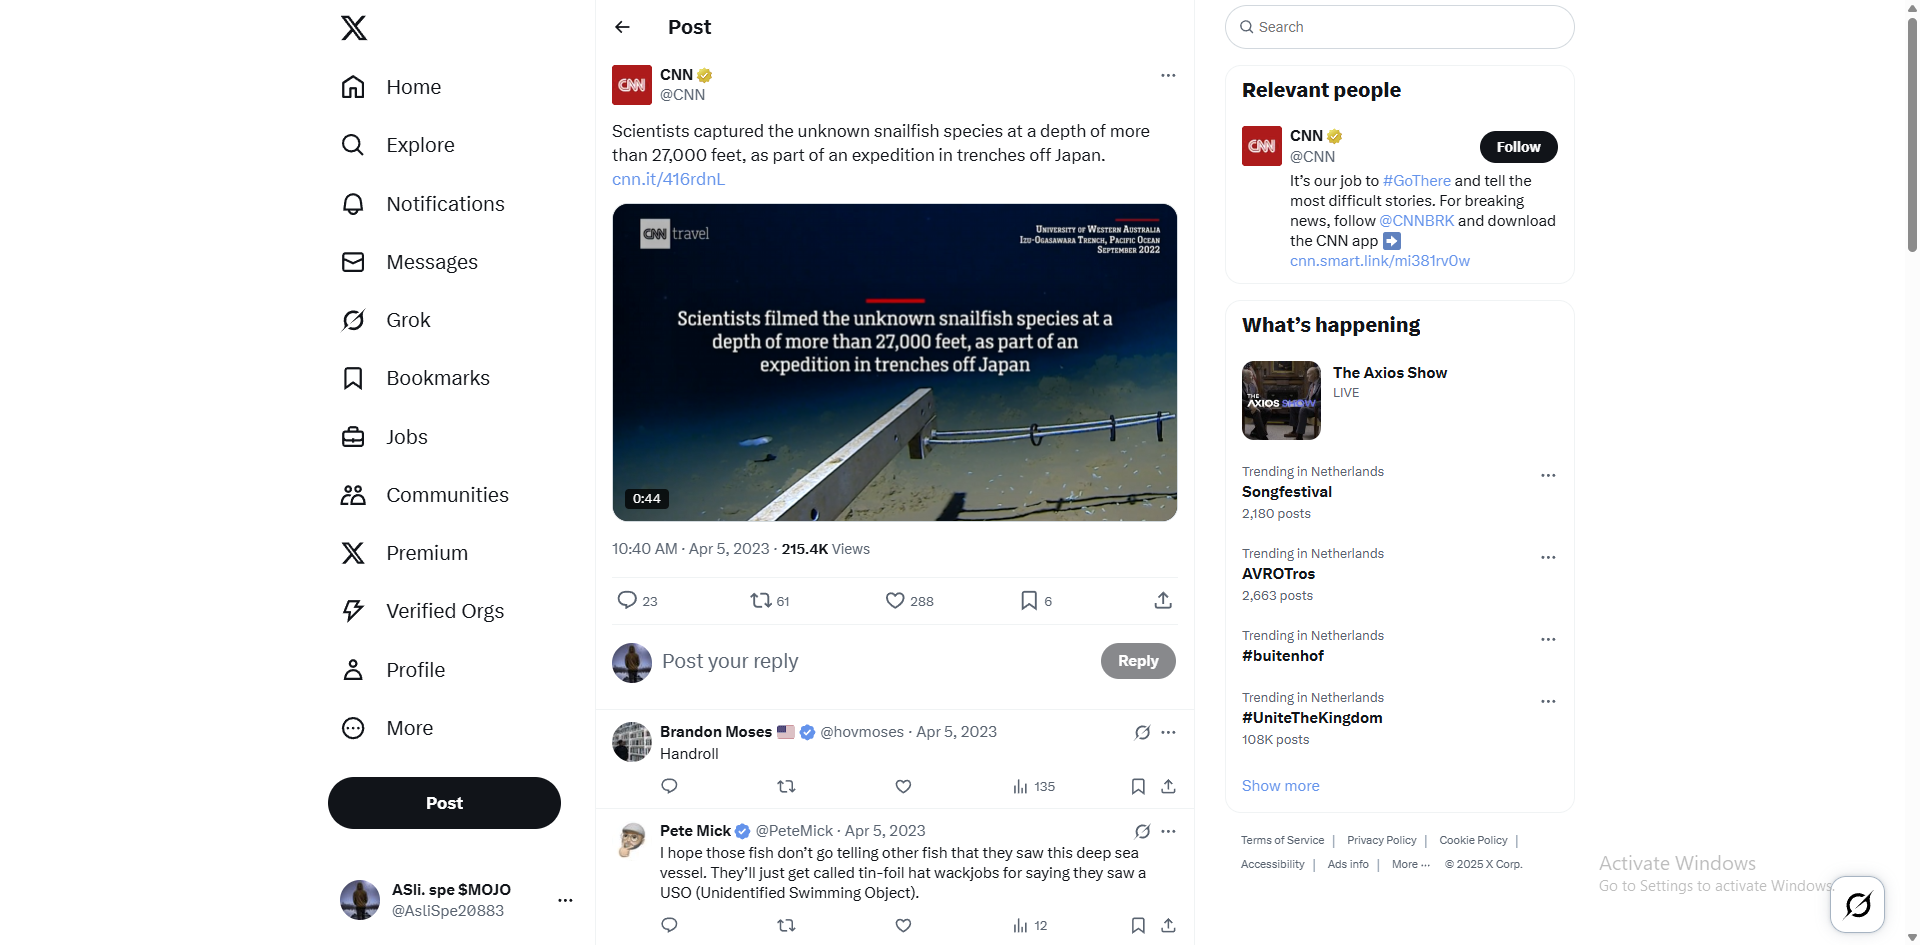Click the share icon on CNN post
The image size is (1920, 945).
(1162, 600)
